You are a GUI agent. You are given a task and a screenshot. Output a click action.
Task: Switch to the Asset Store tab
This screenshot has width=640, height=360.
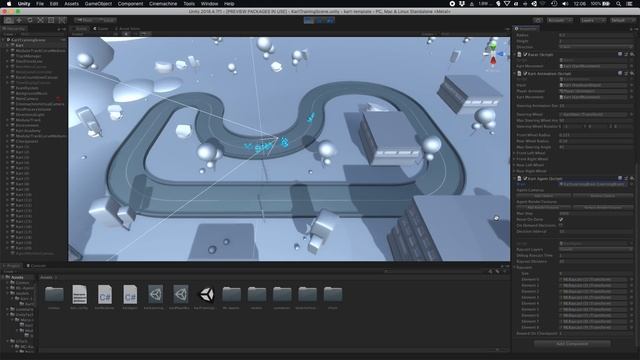(x=127, y=29)
